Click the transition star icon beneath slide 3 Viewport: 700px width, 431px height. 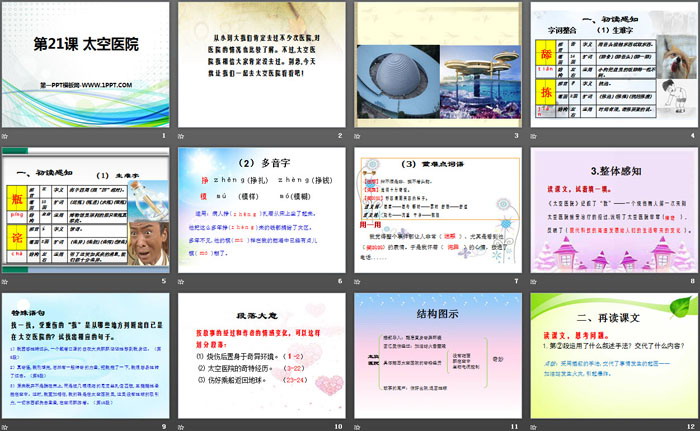pyautogui.click(x=358, y=135)
